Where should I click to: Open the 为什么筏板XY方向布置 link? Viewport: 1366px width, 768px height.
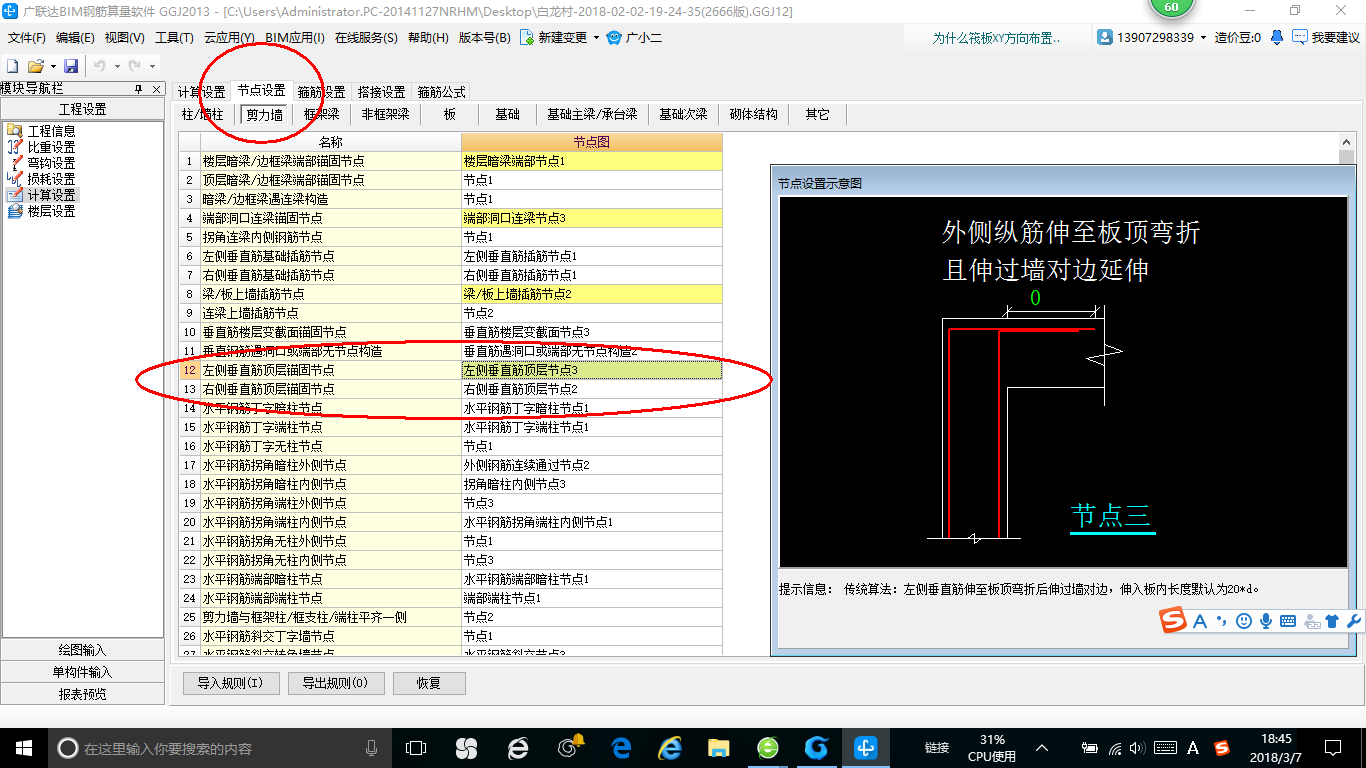996,38
